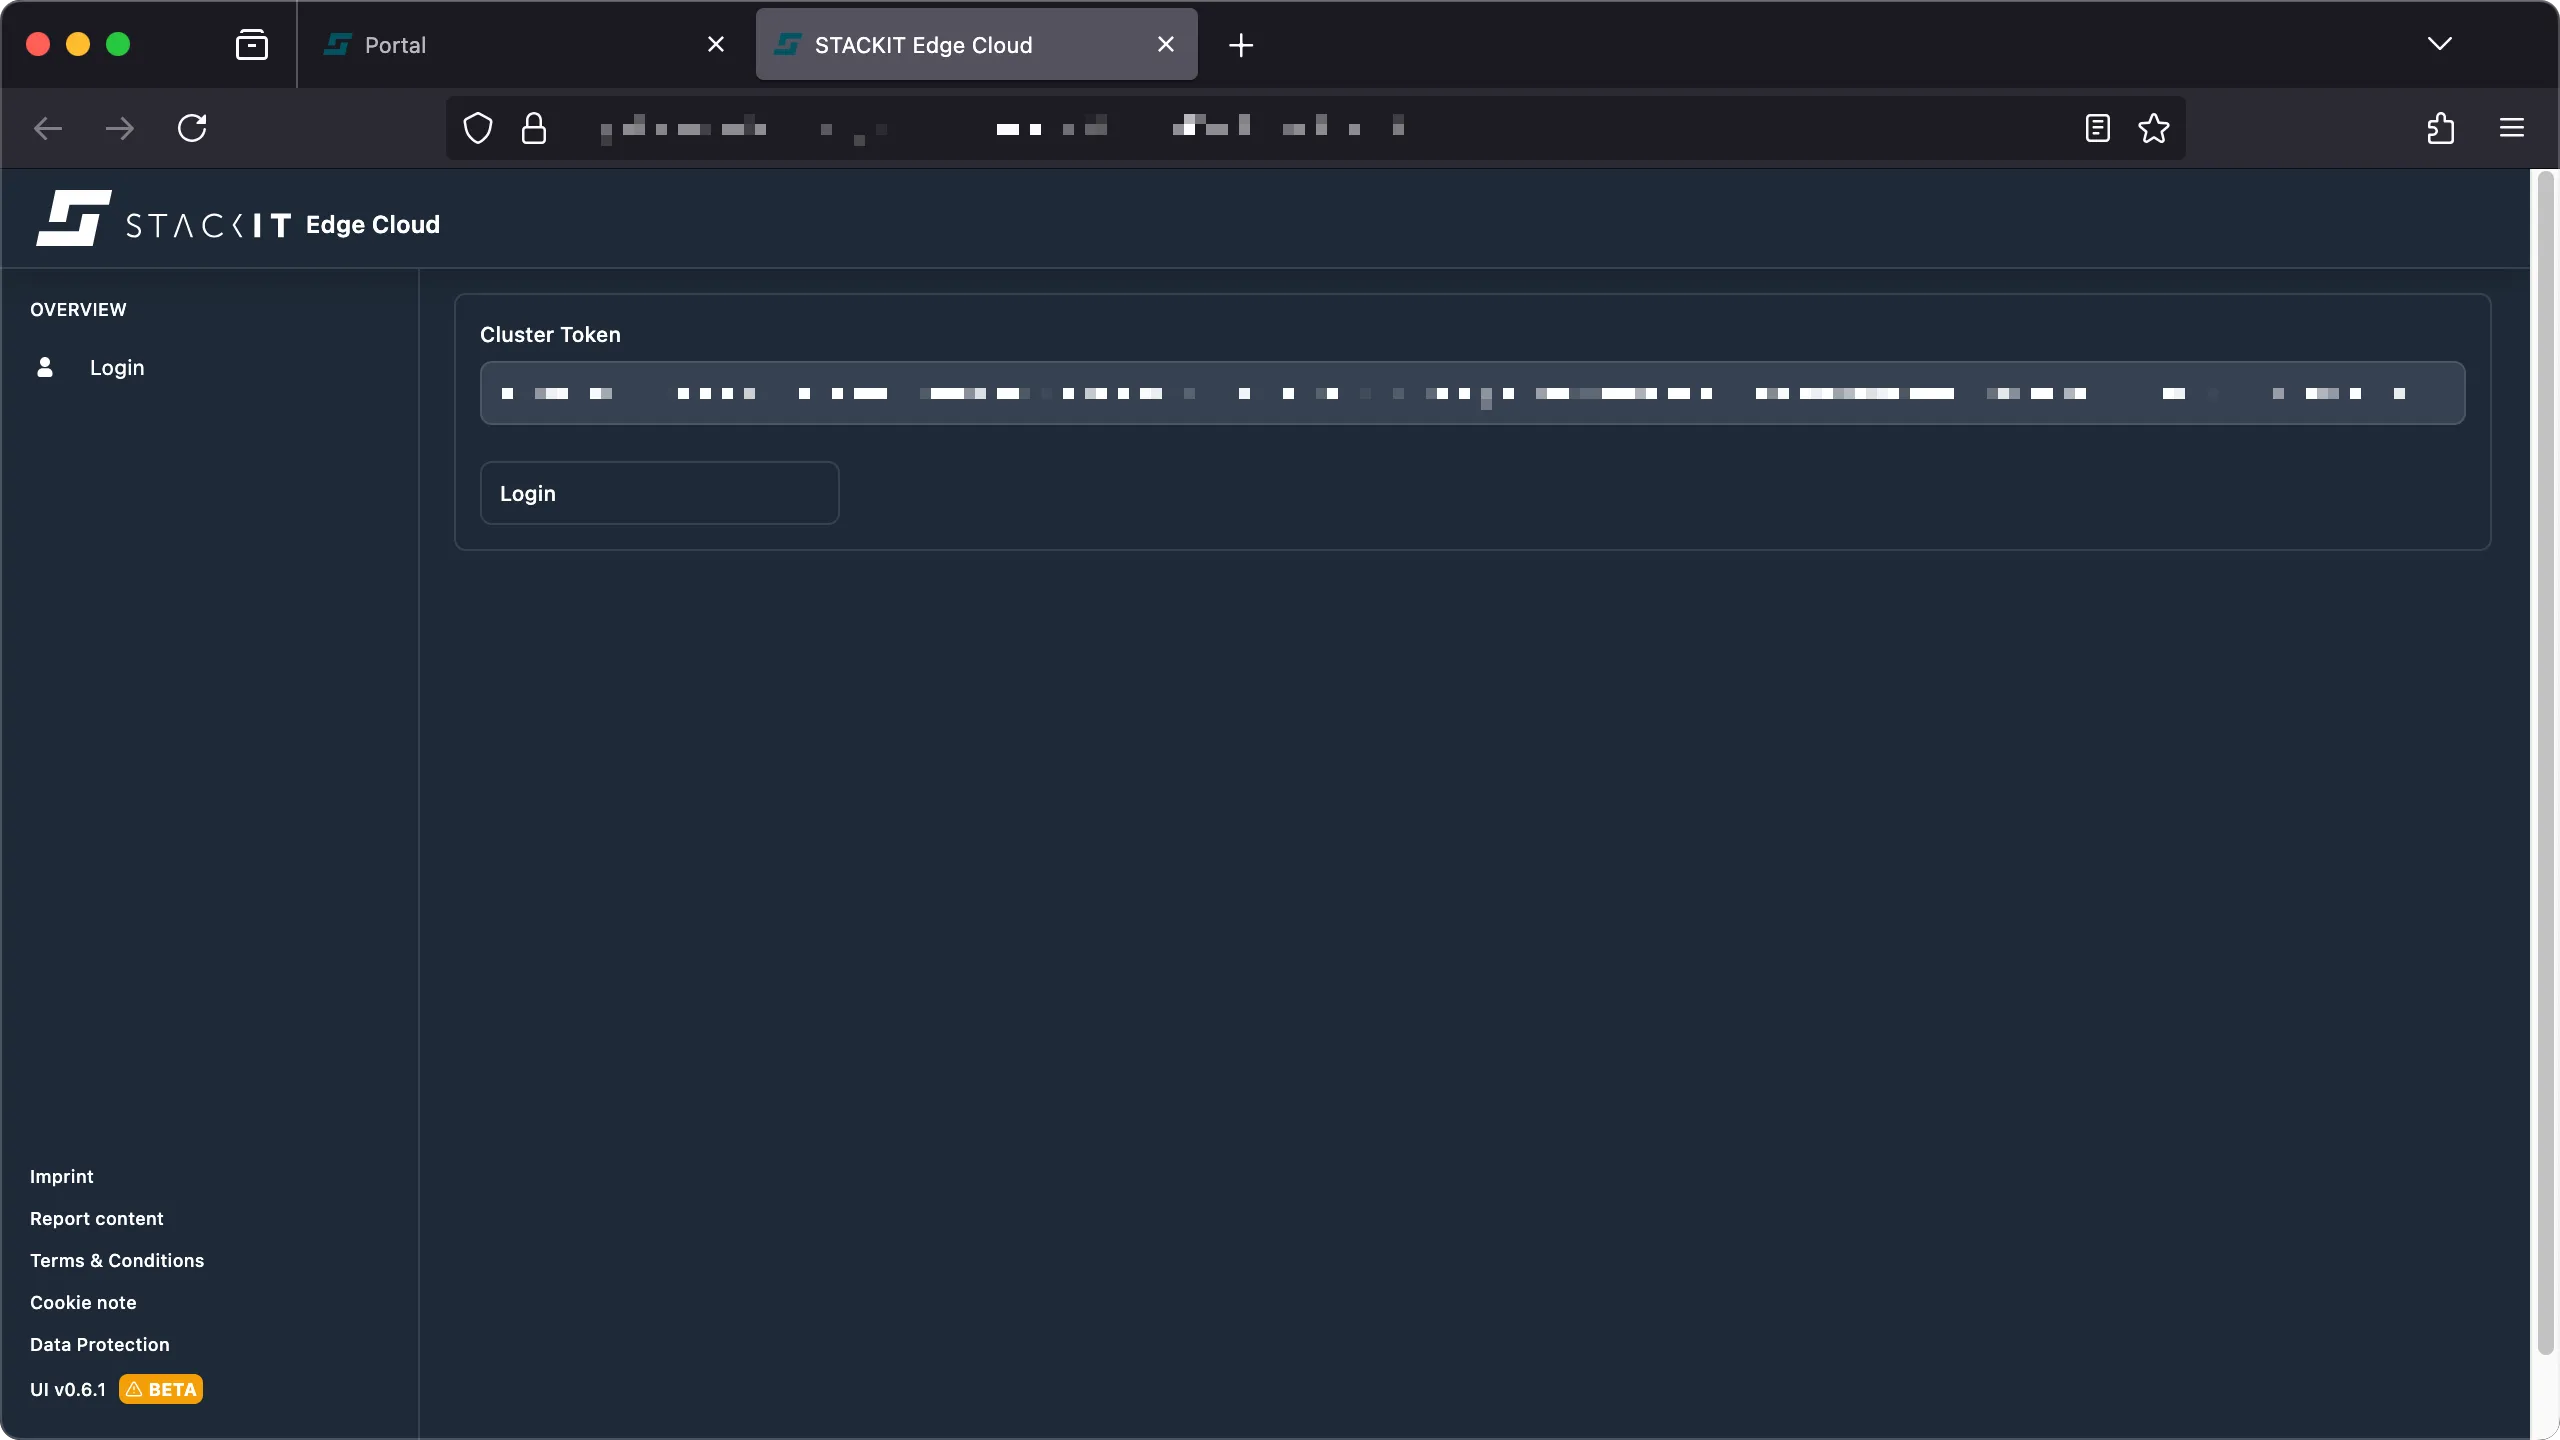The width and height of the screenshot is (2560, 1440).
Task: Open the tab overview dropdown at top right
Action: [x=2440, y=44]
